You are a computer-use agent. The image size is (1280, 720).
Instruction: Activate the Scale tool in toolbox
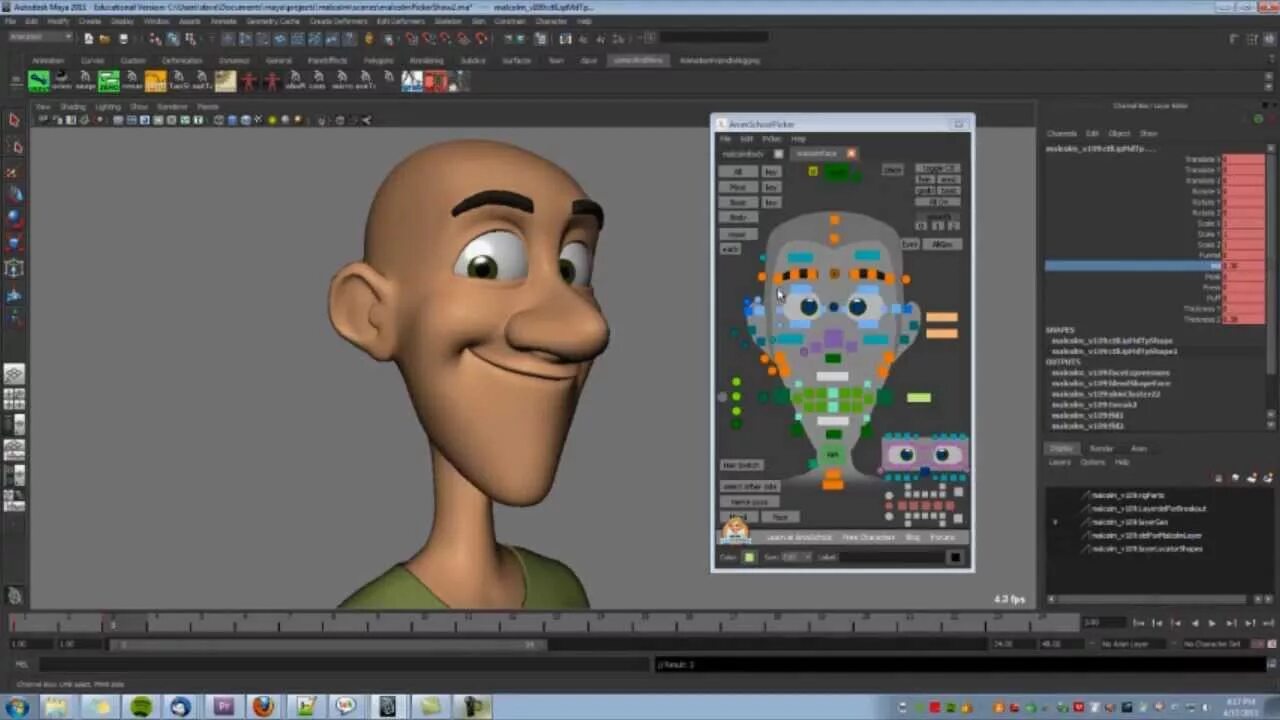[14, 242]
